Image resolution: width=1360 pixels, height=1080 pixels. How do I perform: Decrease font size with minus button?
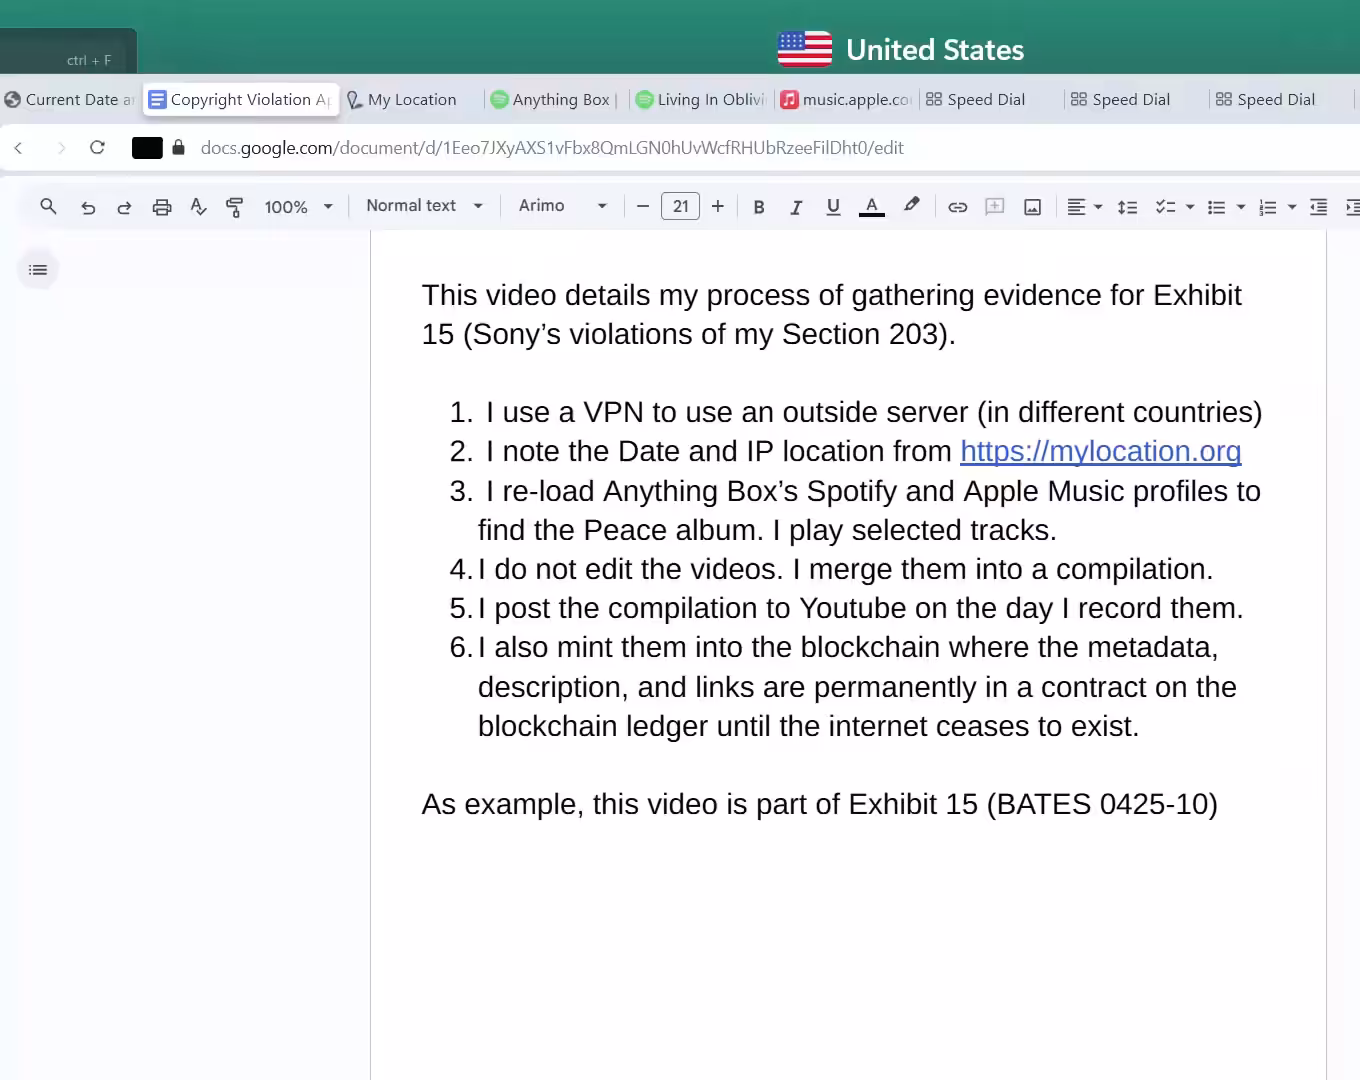coord(643,206)
